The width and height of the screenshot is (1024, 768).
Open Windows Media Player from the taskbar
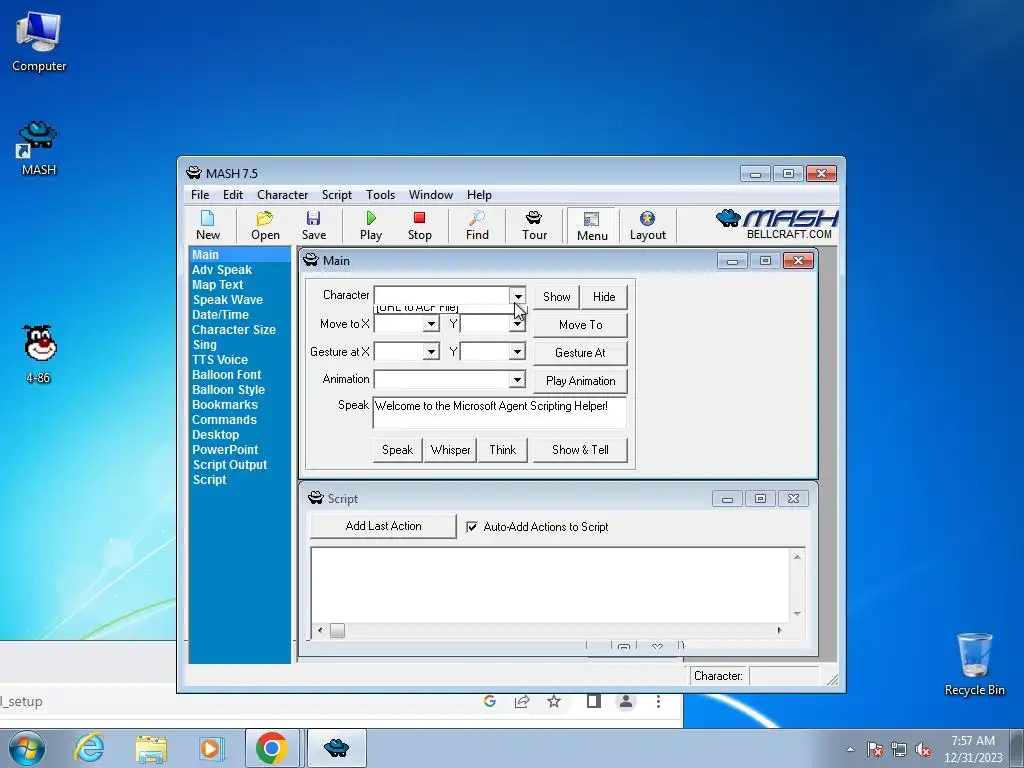211,748
